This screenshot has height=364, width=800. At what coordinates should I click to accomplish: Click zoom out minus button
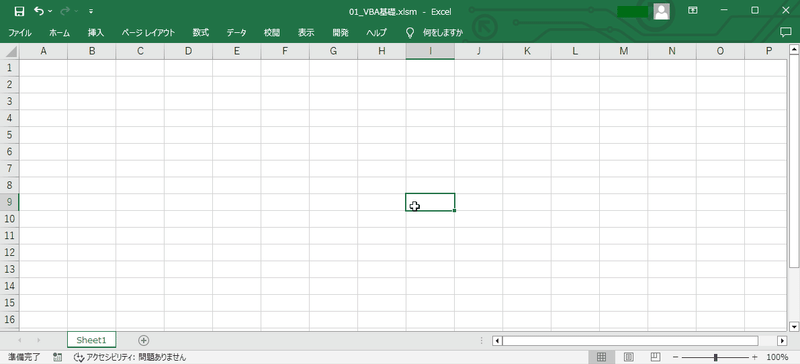(x=676, y=357)
